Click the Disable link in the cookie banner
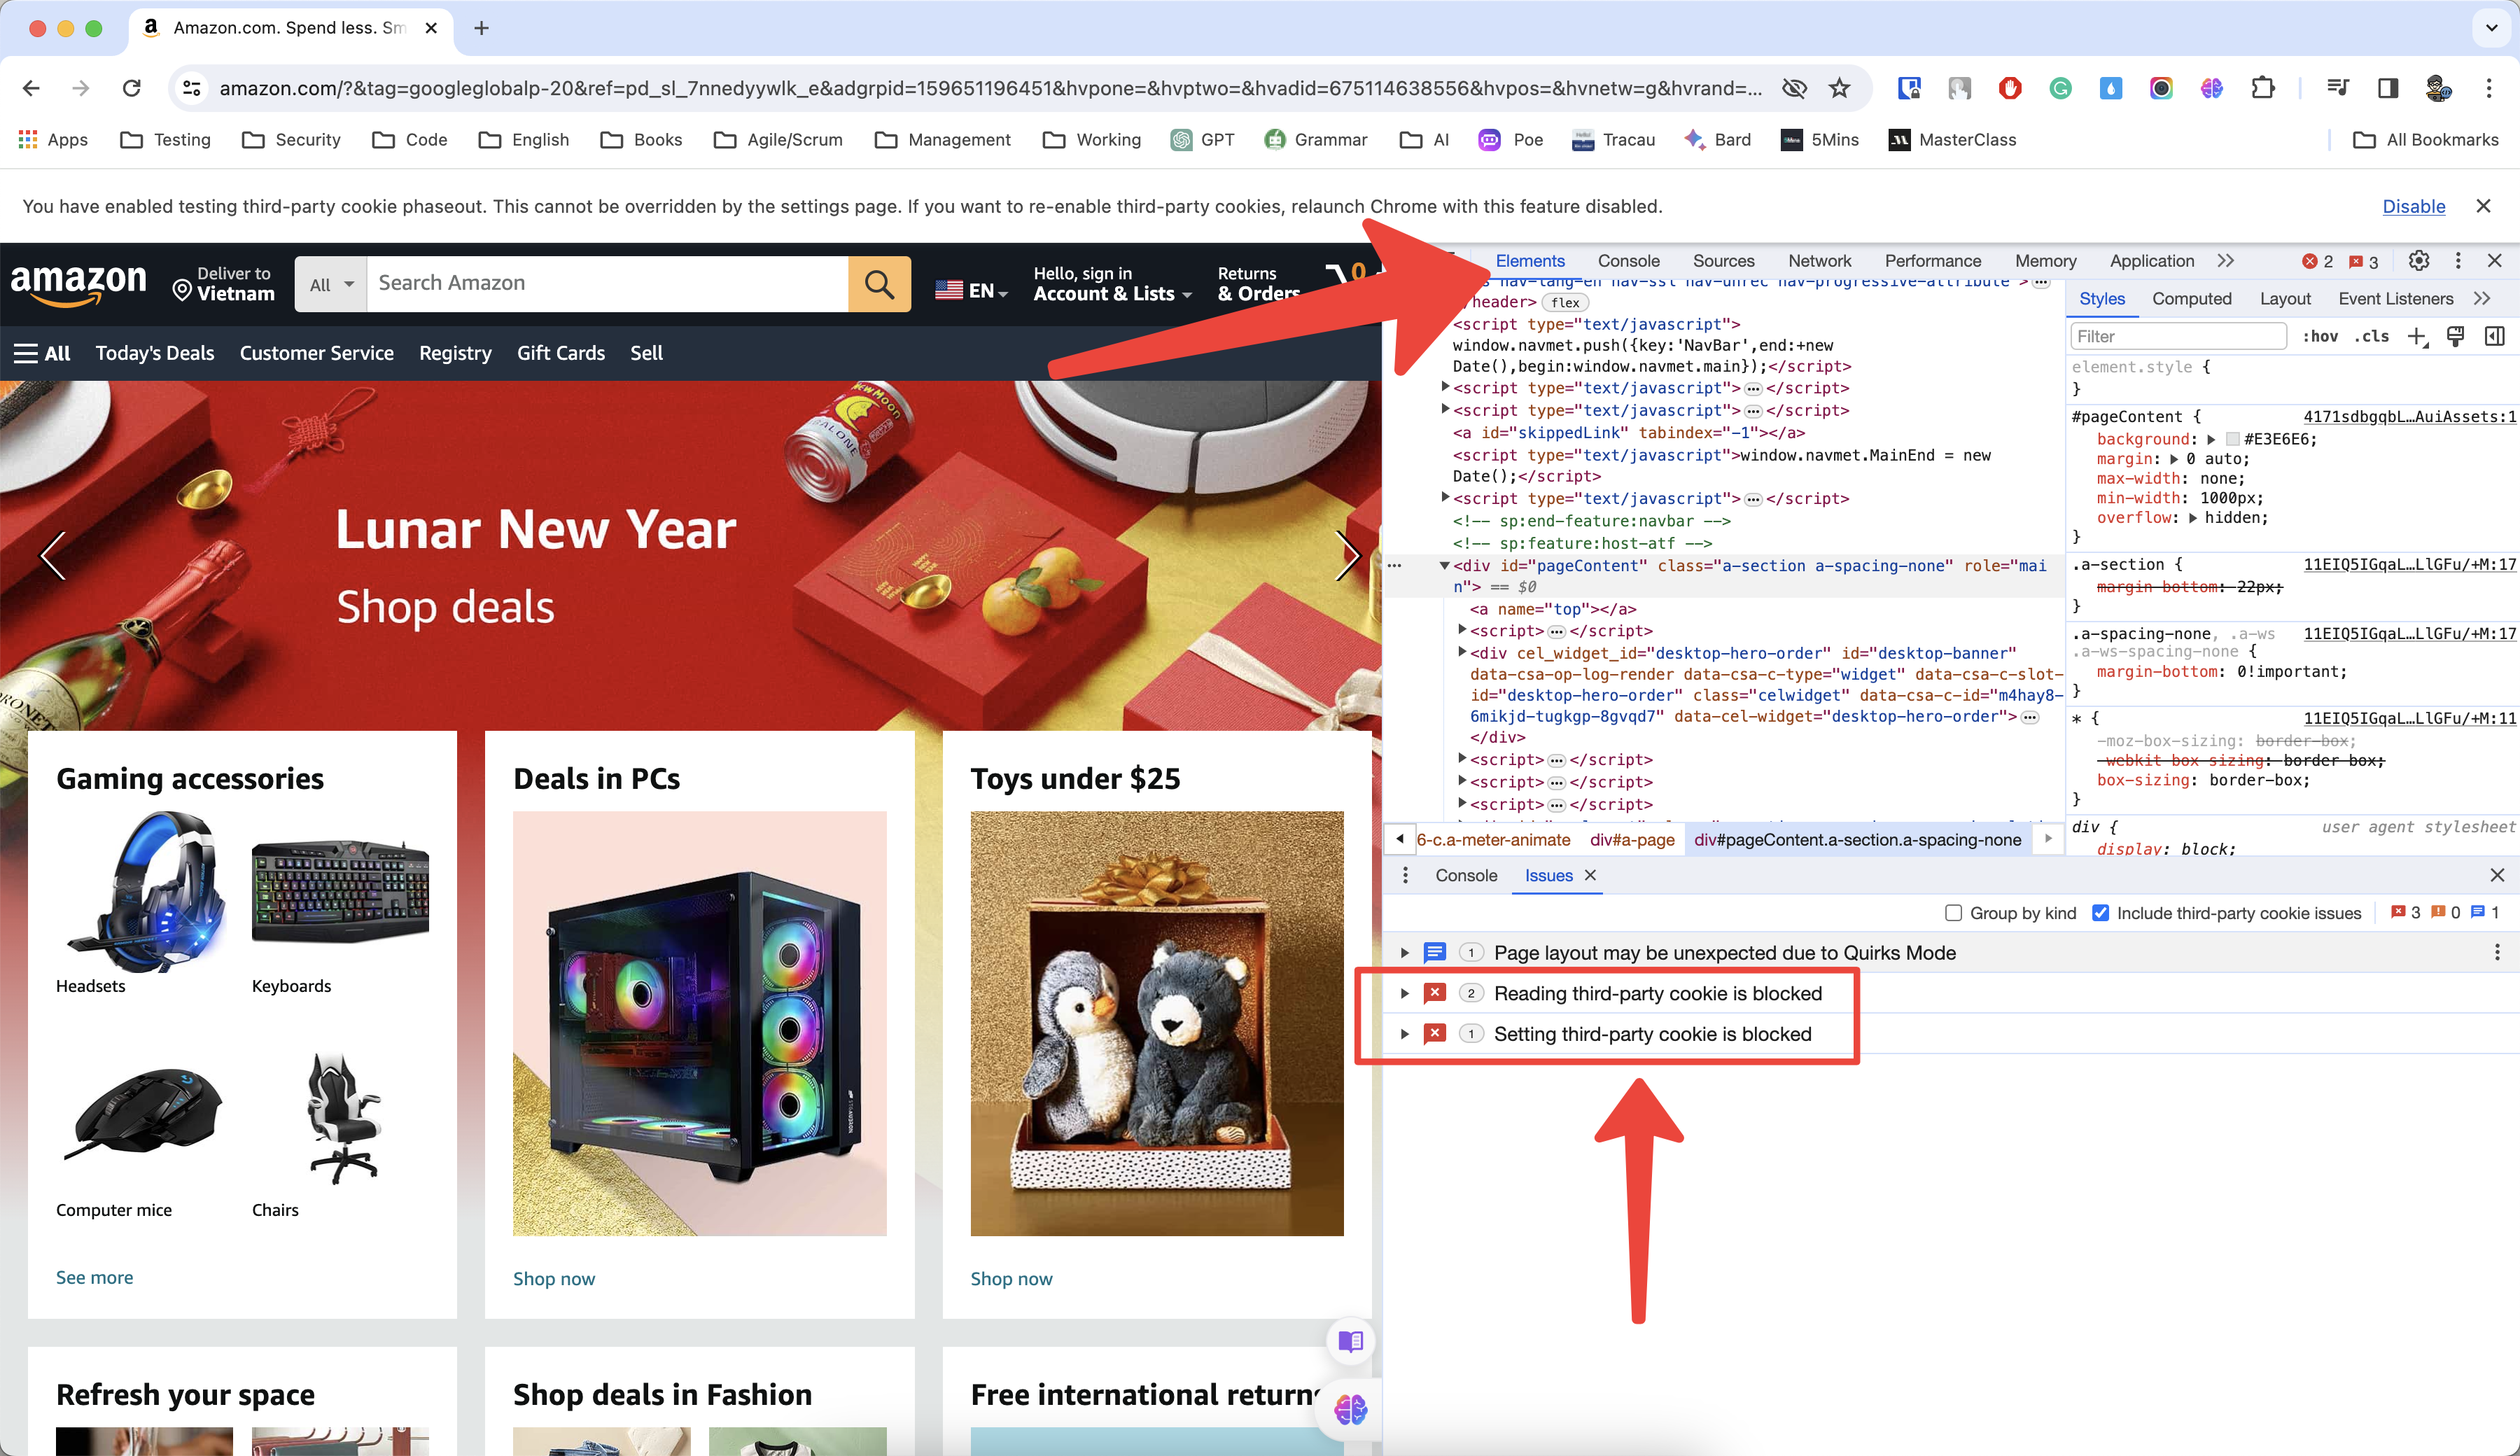Image resolution: width=2520 pixels, height=1456 pixels. [2413, 206]
